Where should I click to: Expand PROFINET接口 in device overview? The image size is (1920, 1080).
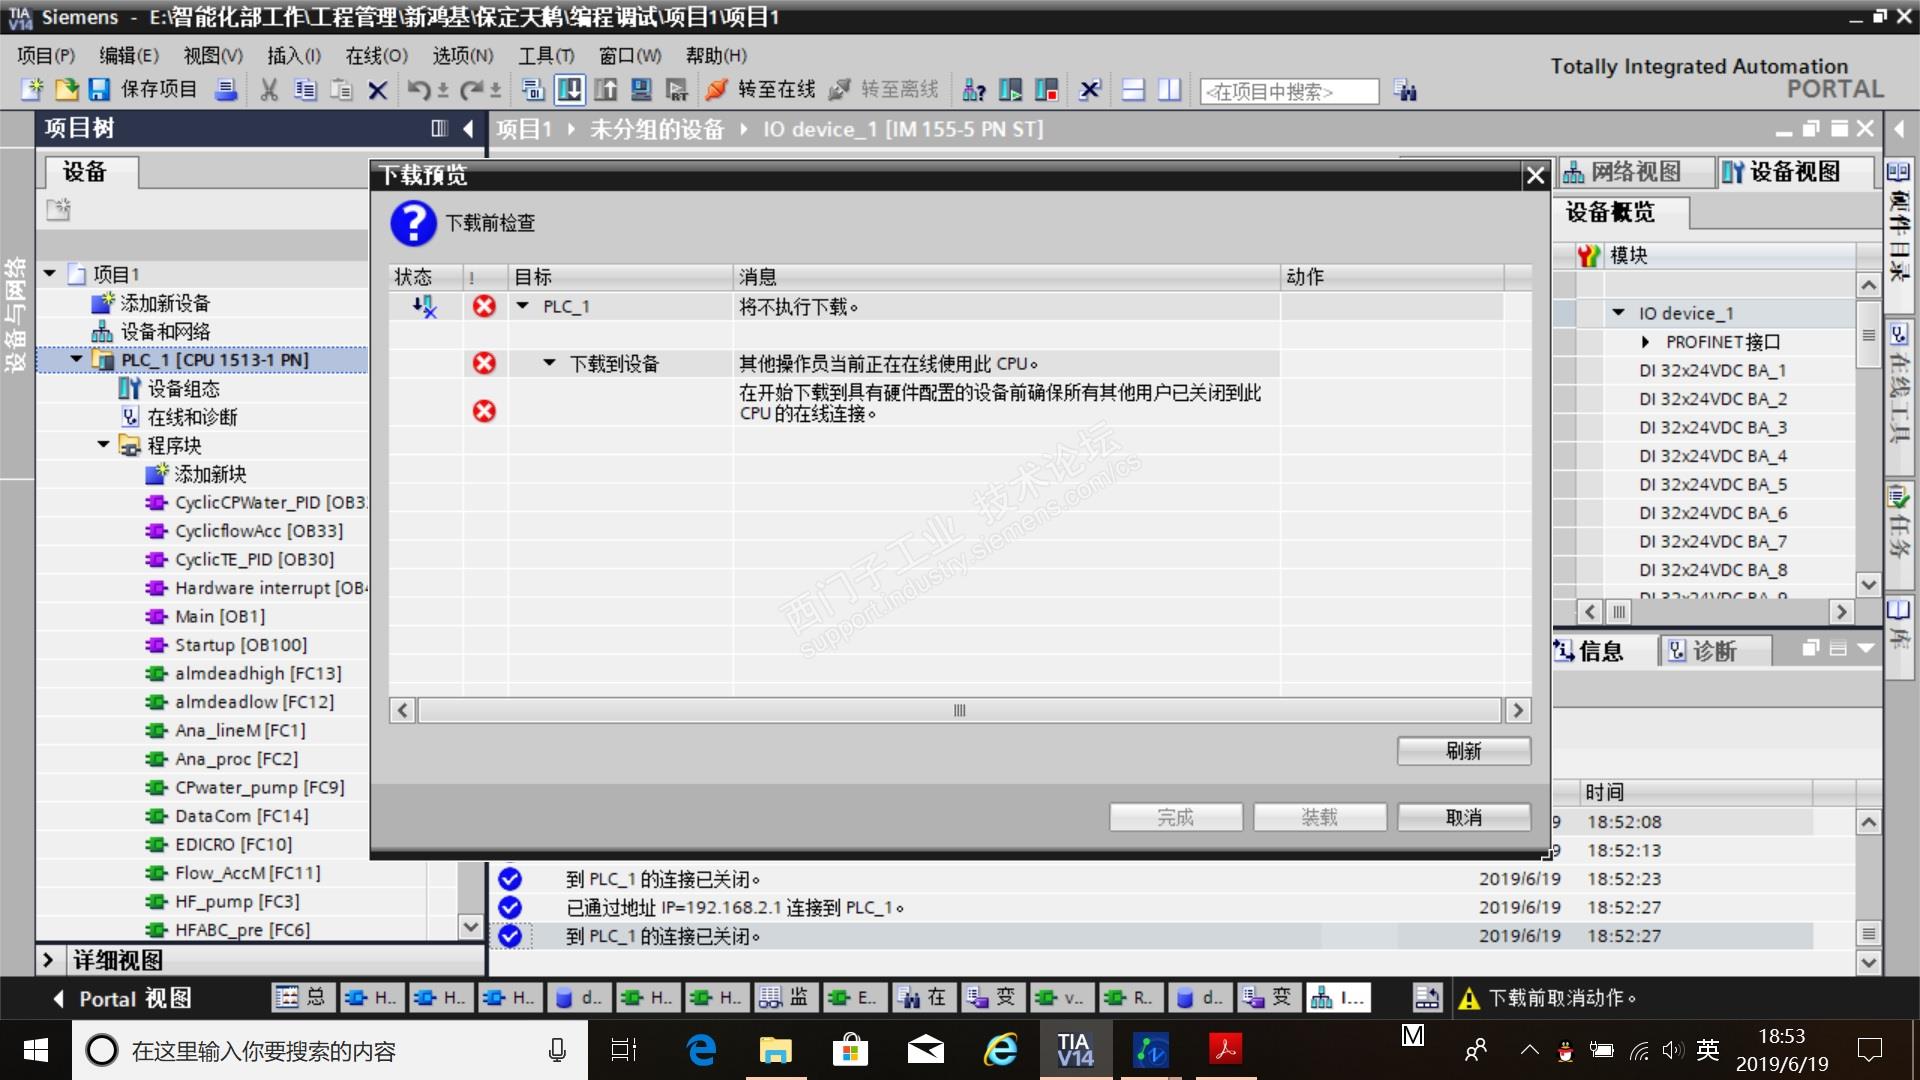click(1645, 342)
